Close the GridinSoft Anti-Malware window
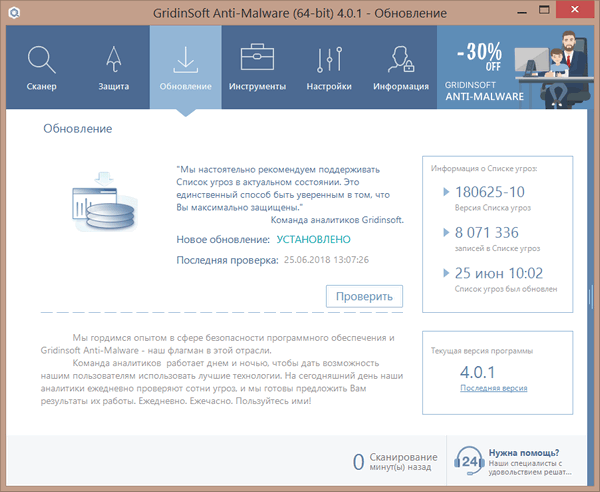600x492 pixels. click(x=574, y=10)
